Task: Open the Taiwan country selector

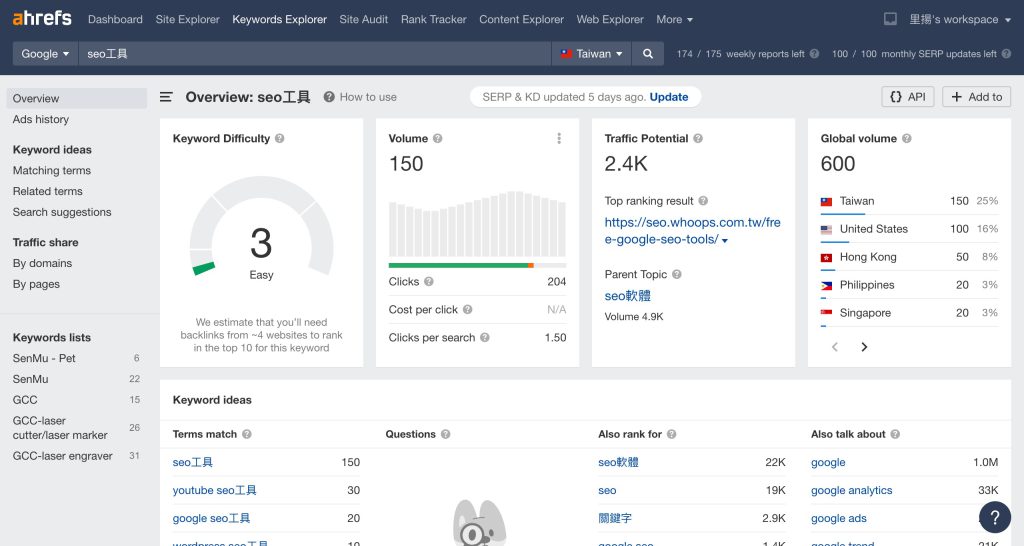Action: point(592,54)
